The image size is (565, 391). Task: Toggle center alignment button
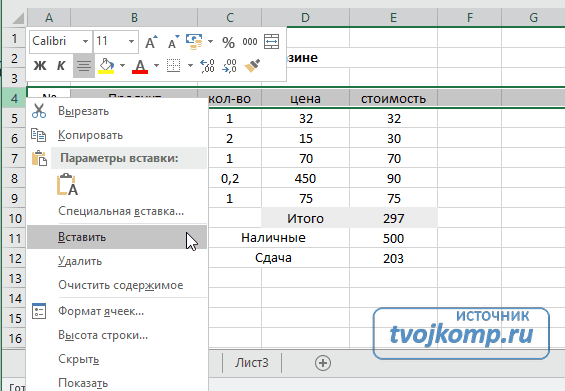pyautogui.click(x=84, y=66)
